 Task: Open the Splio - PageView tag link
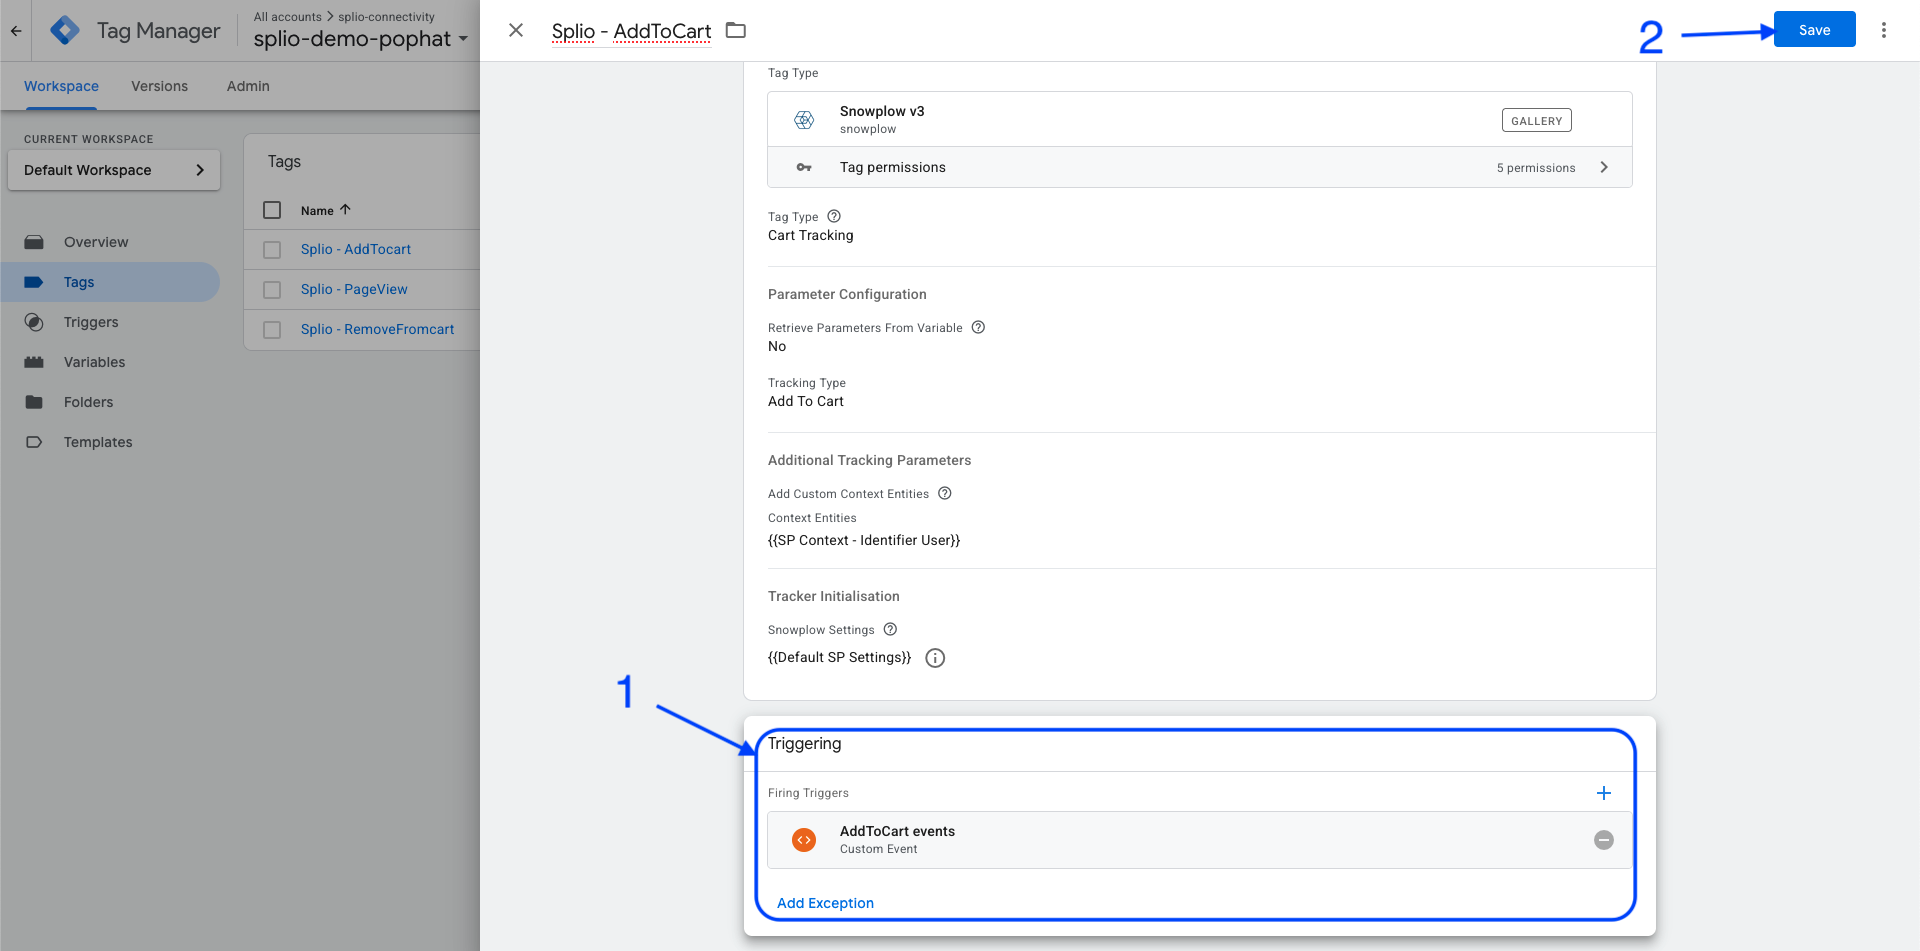pos(354,289)
